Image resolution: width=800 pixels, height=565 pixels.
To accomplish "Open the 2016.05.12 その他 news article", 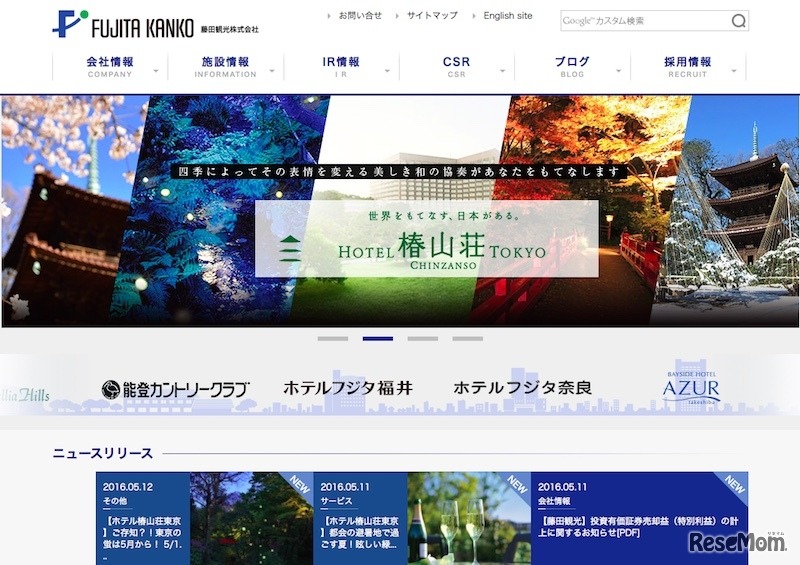I will click(x=143, y=518).
